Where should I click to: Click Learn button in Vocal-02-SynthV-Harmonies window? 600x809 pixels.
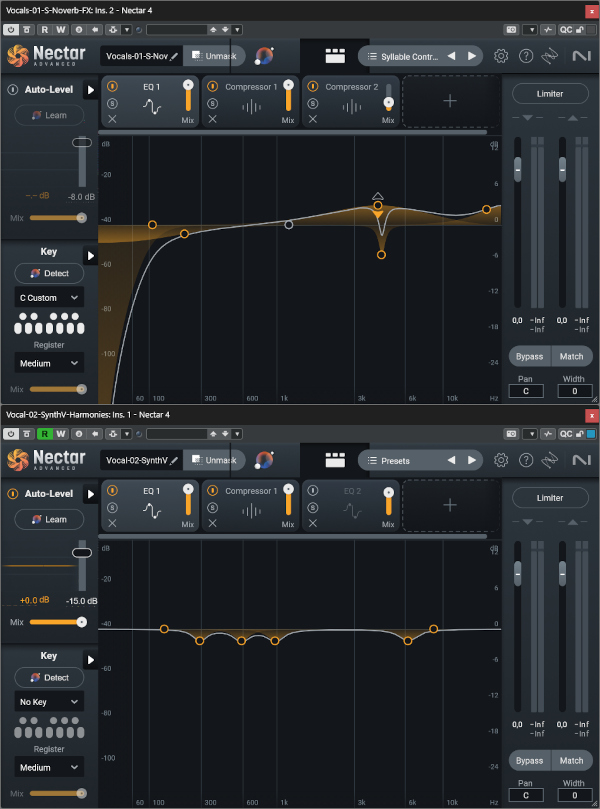[x=49, y=520]
